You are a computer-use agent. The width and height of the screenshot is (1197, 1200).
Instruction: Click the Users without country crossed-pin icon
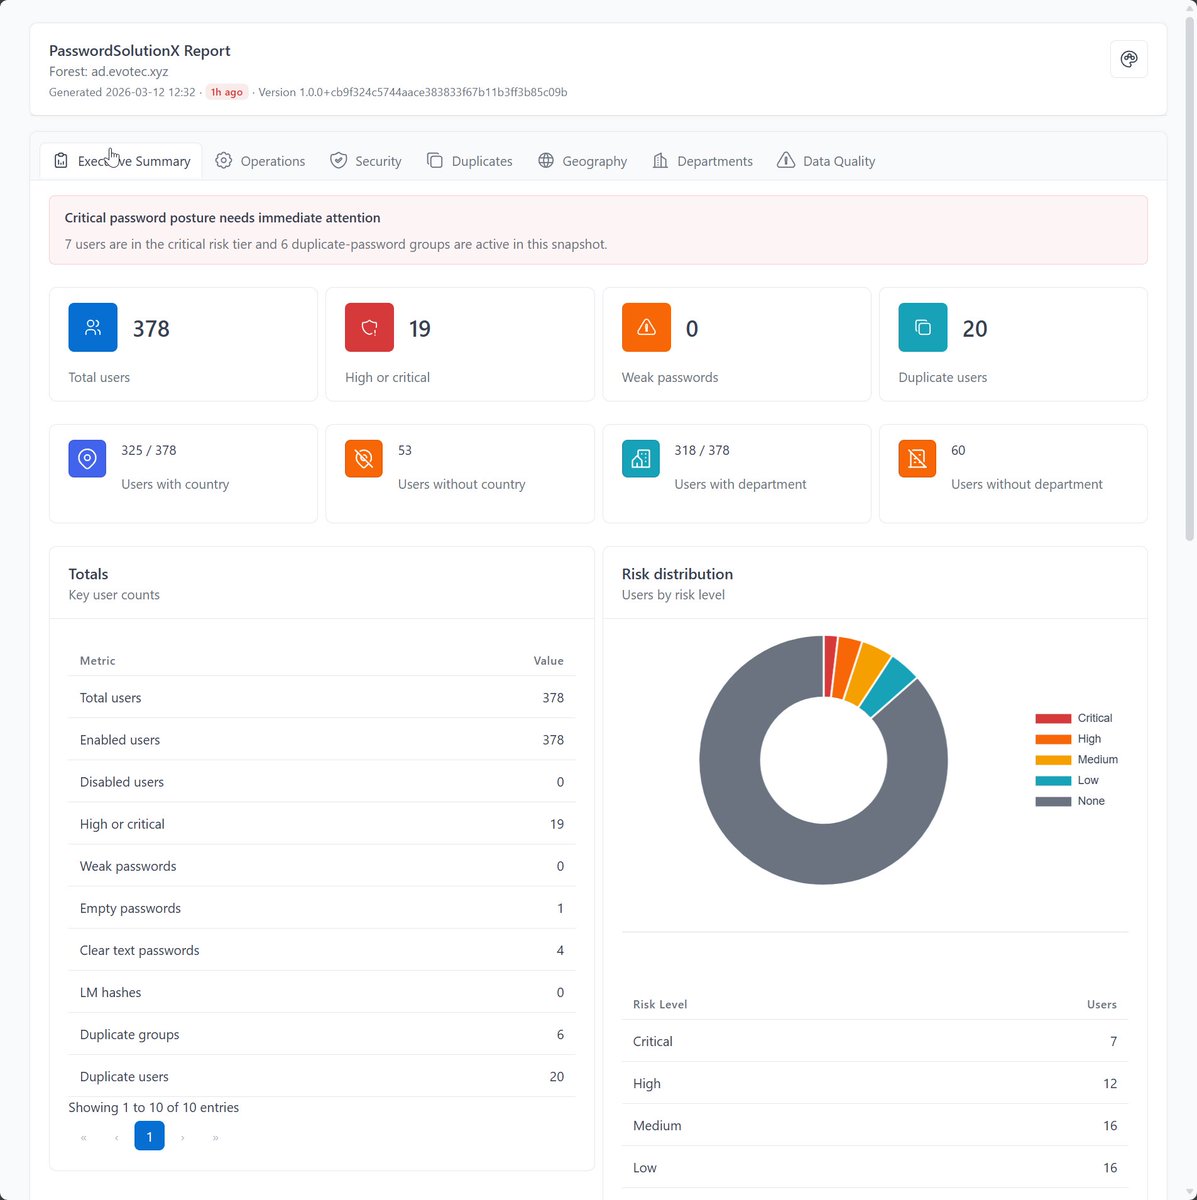tap(364, 459)
